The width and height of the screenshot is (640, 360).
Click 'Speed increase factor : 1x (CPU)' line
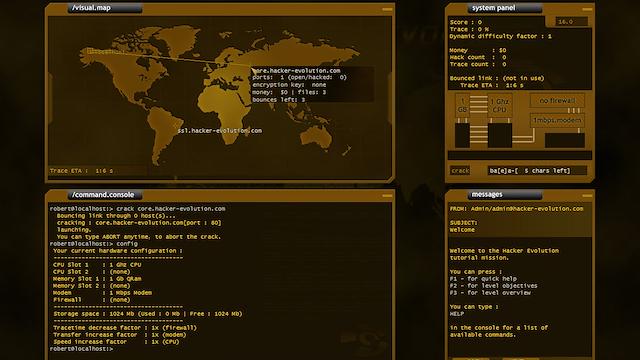(x=116, y=342)
